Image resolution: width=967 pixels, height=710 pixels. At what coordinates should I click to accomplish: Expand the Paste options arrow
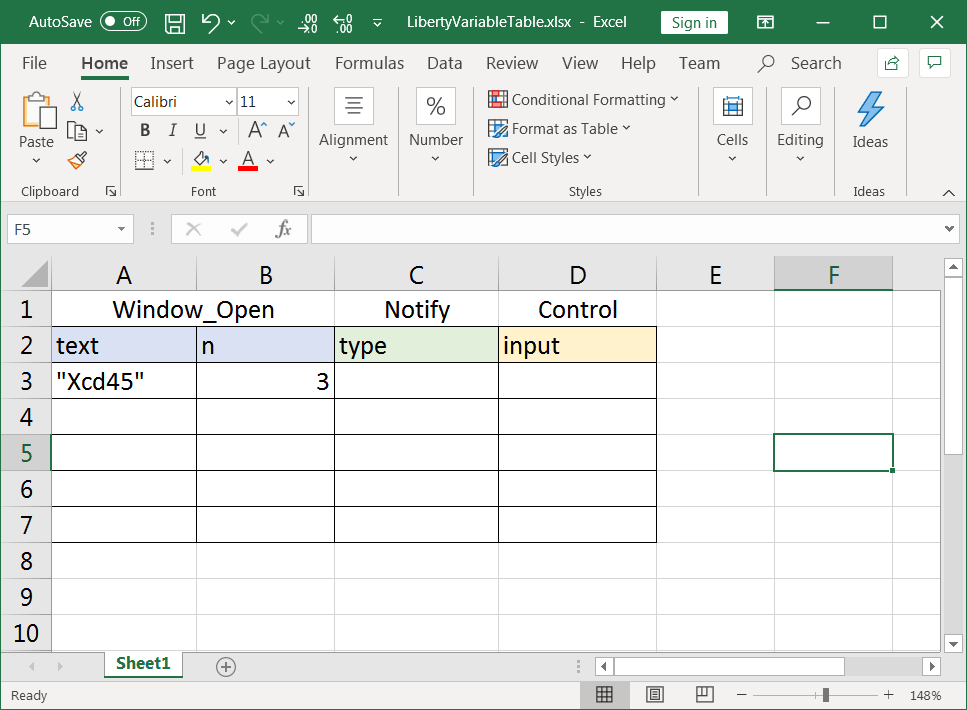36,160
